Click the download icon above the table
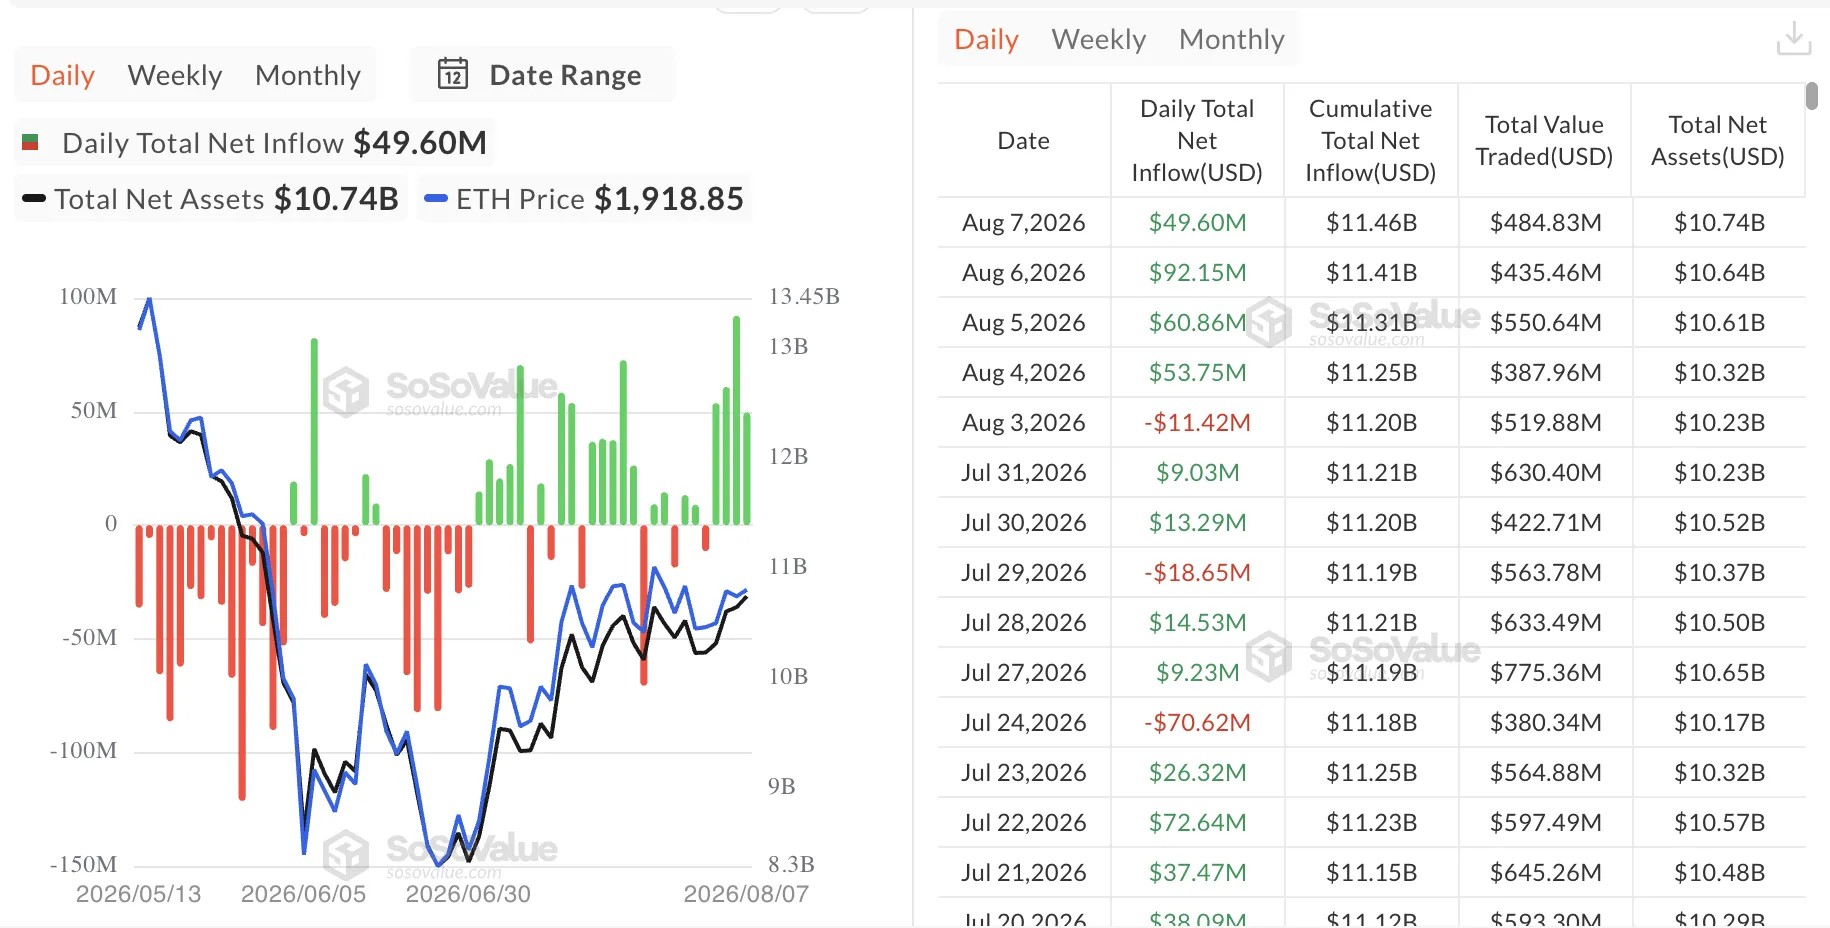 coord(1793,39)
